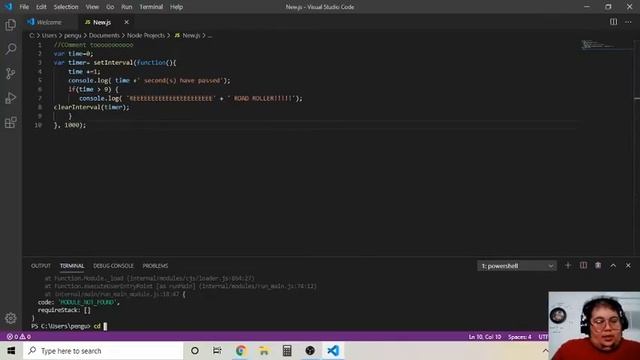640x360 pixels.
Task: Open the Search view in the activity bar
Action: (x=11, y=49)
